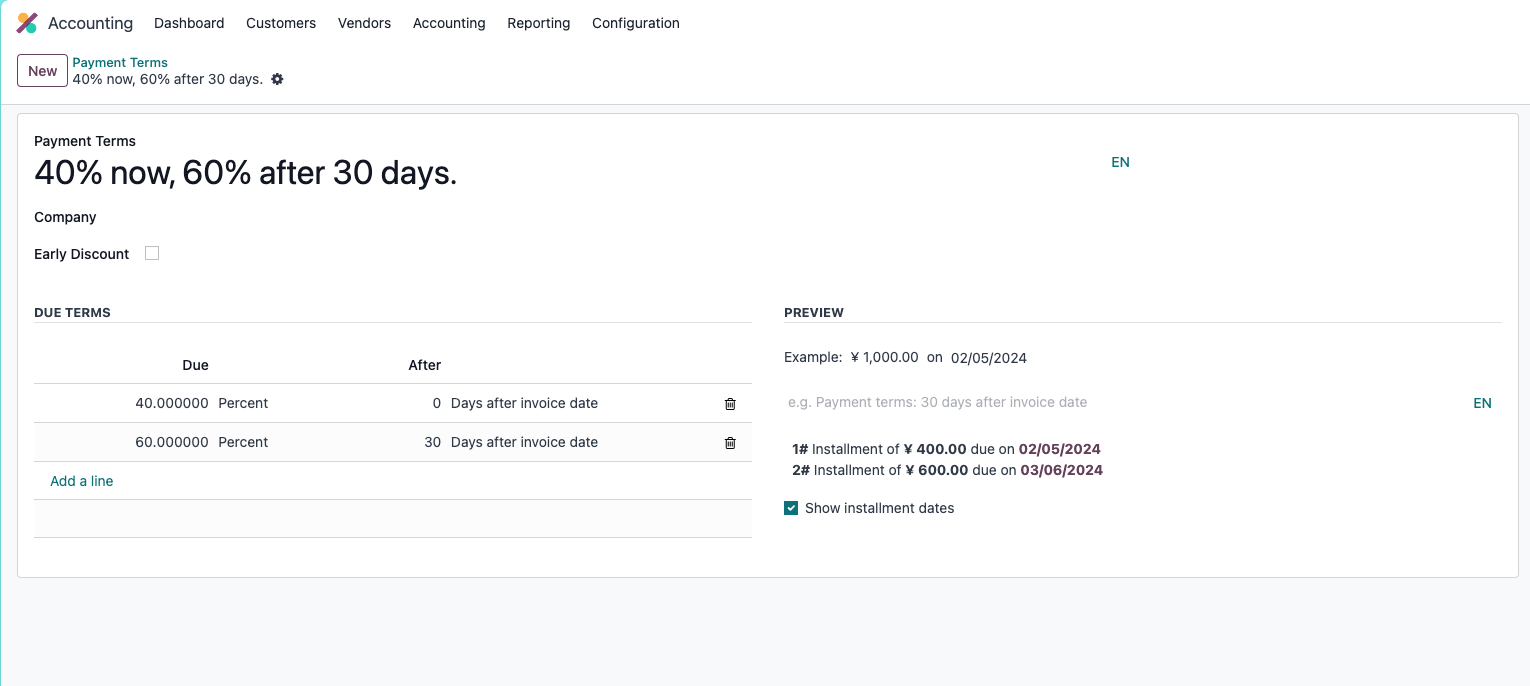
Task: Edit the 60.000000 due value cell
Action: (171, 442)
